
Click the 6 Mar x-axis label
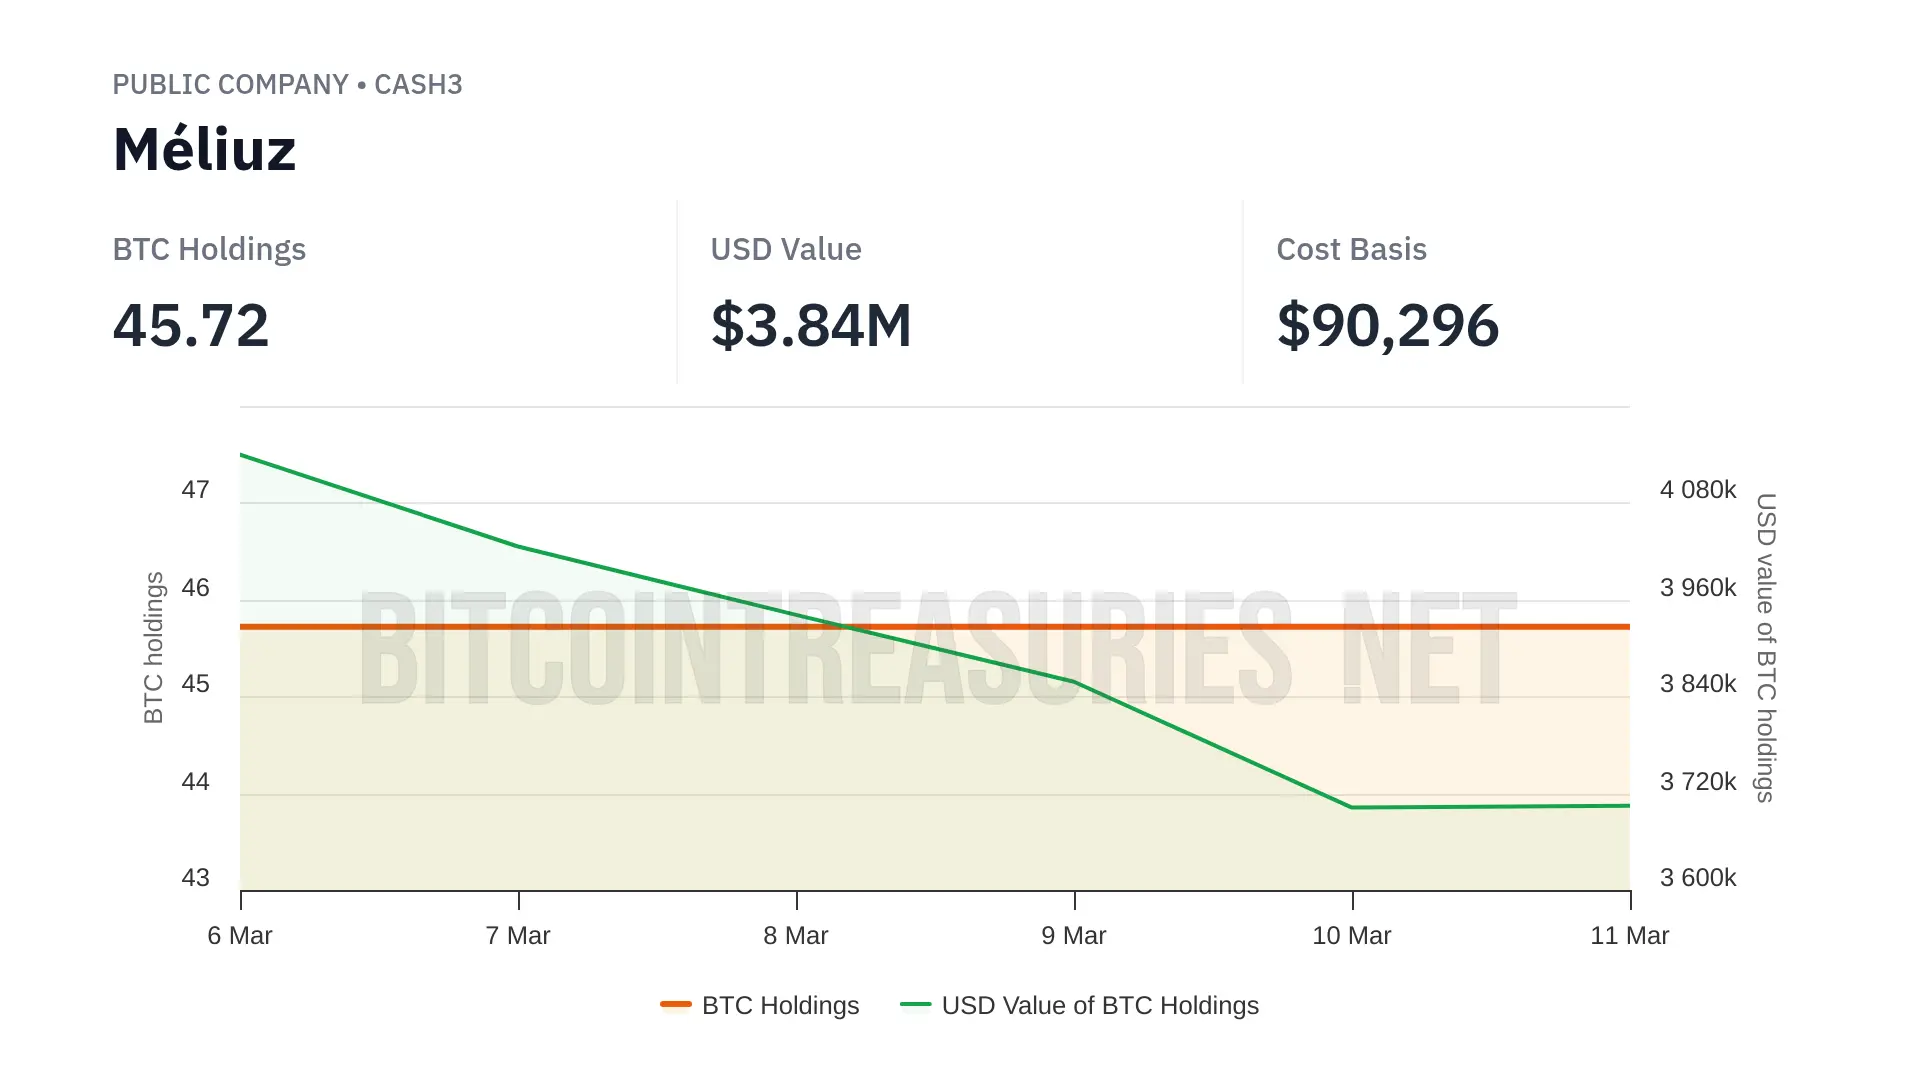pyautogui.click(x=240, y=936)
